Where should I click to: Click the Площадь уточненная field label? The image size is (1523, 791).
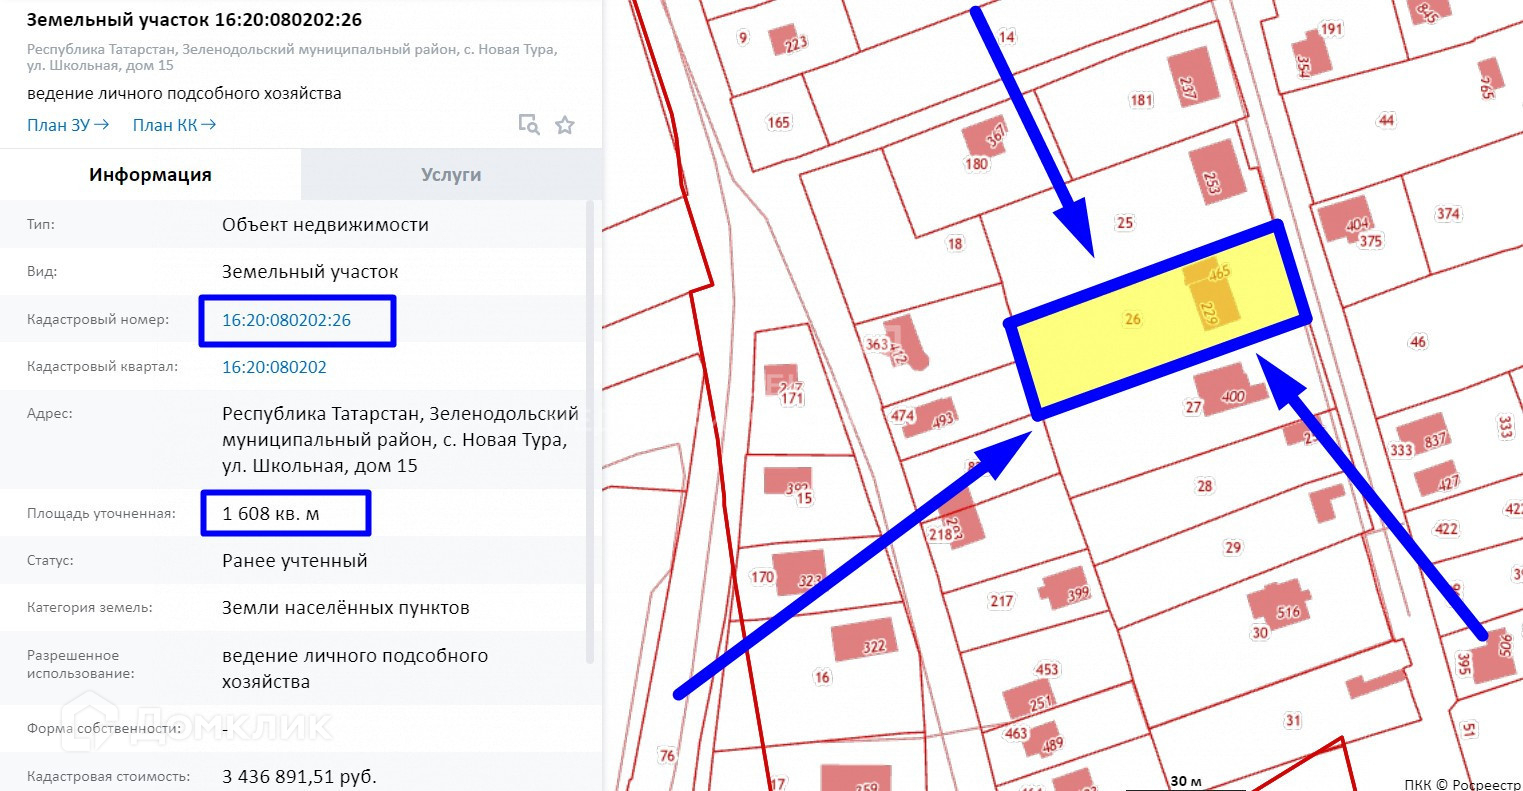(101, 514)
